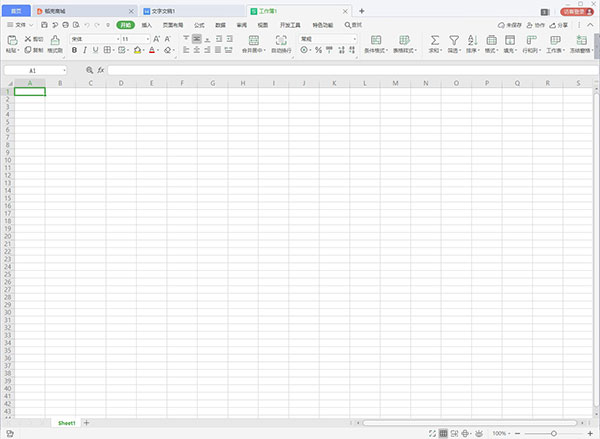Click the bottom-left status bar icon
600x439 pixels.
coord(10,434)
